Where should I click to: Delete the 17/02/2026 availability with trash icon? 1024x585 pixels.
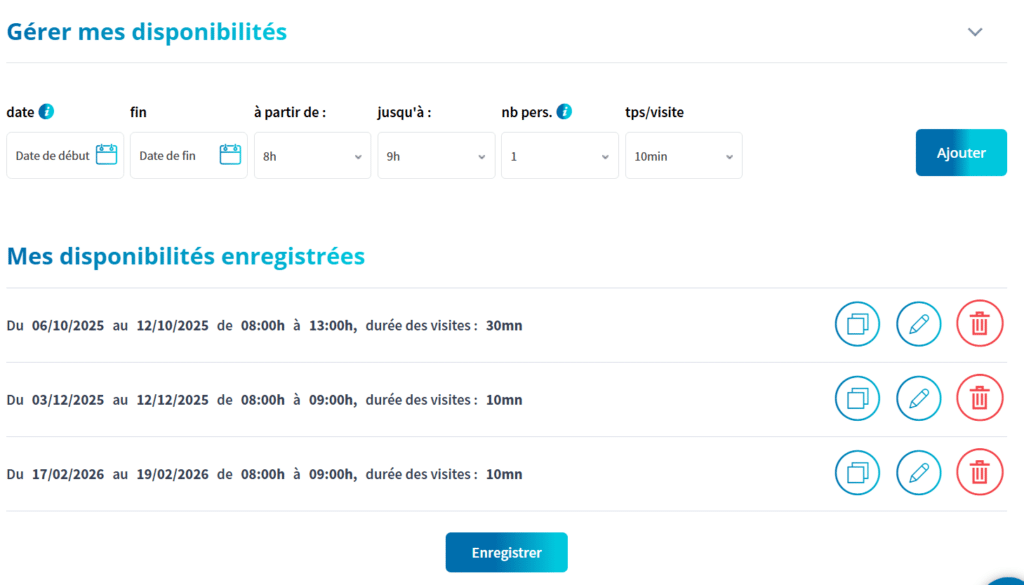(980, 473)
